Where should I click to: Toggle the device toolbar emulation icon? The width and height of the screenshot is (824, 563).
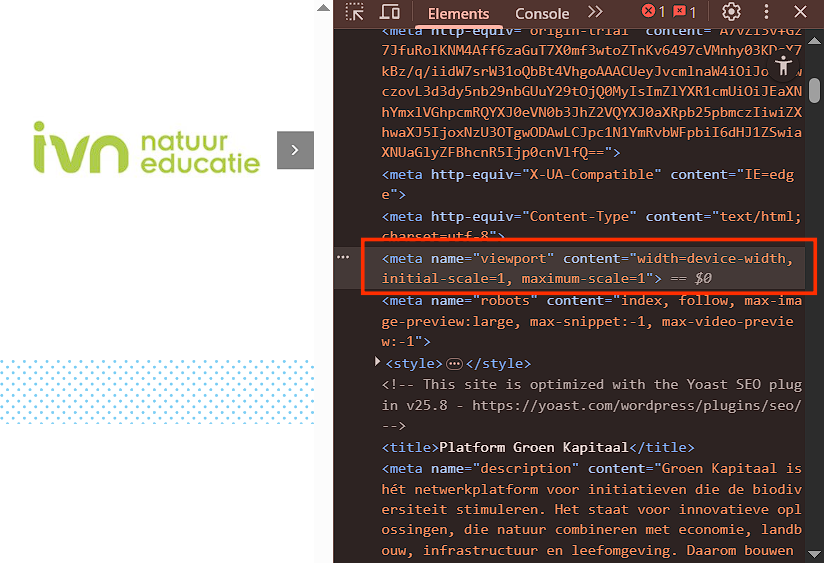pyautogui.click(x=389, y=12)
